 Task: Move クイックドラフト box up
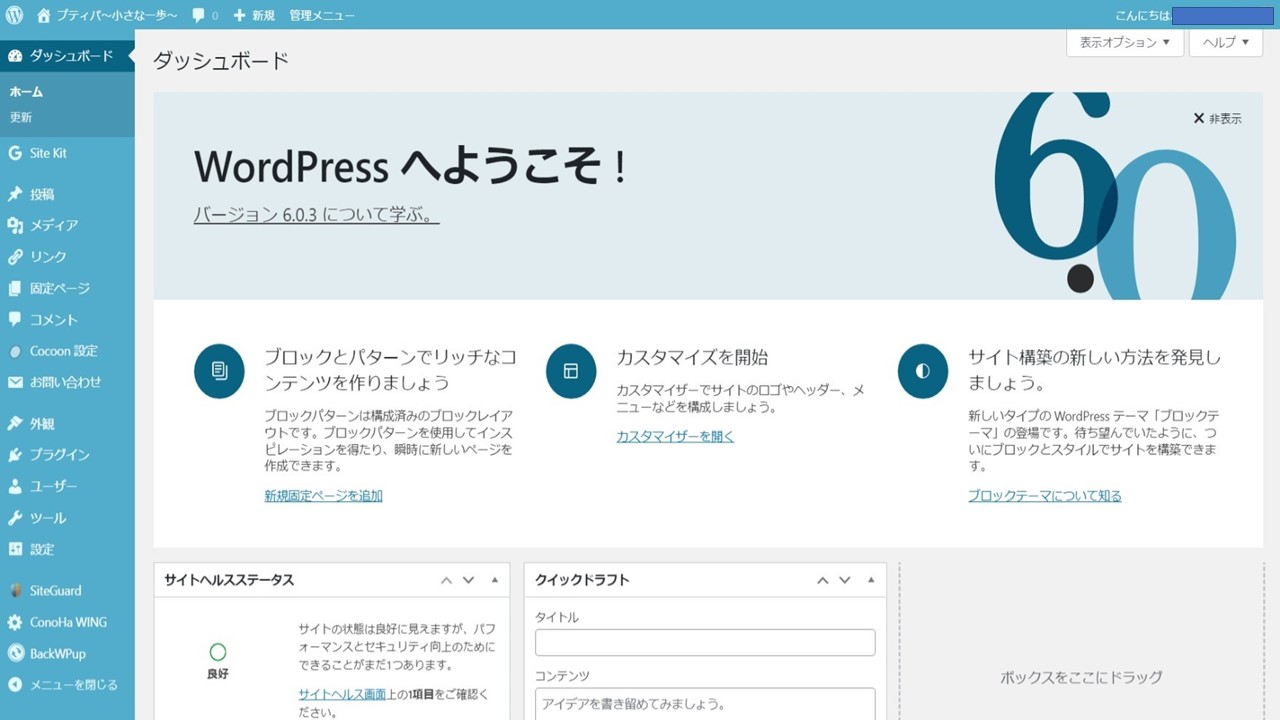click(822, 580)
